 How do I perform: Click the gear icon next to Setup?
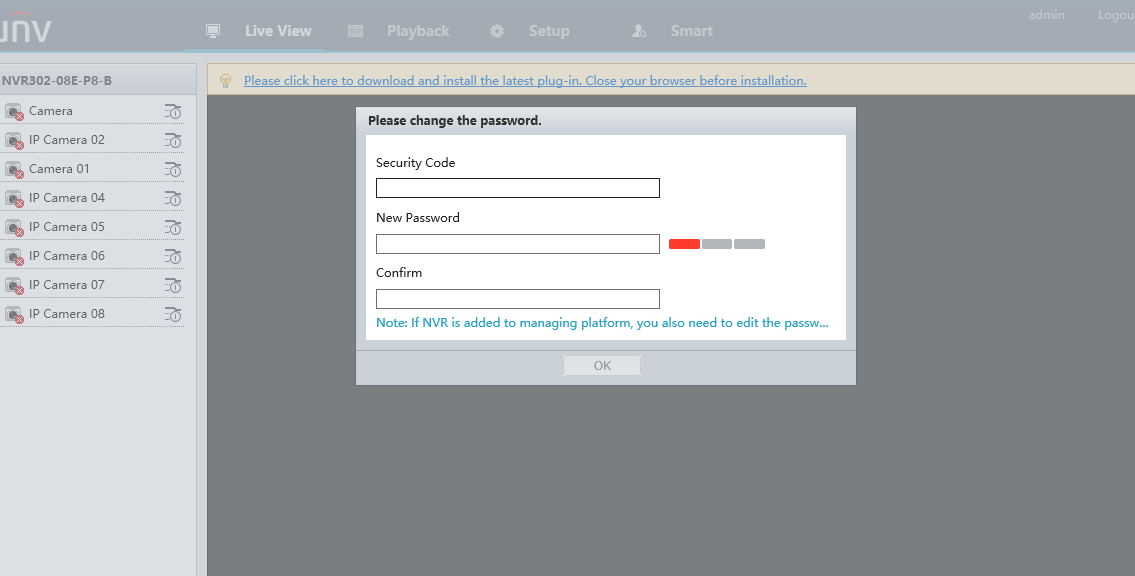click(x=497, y=31)
